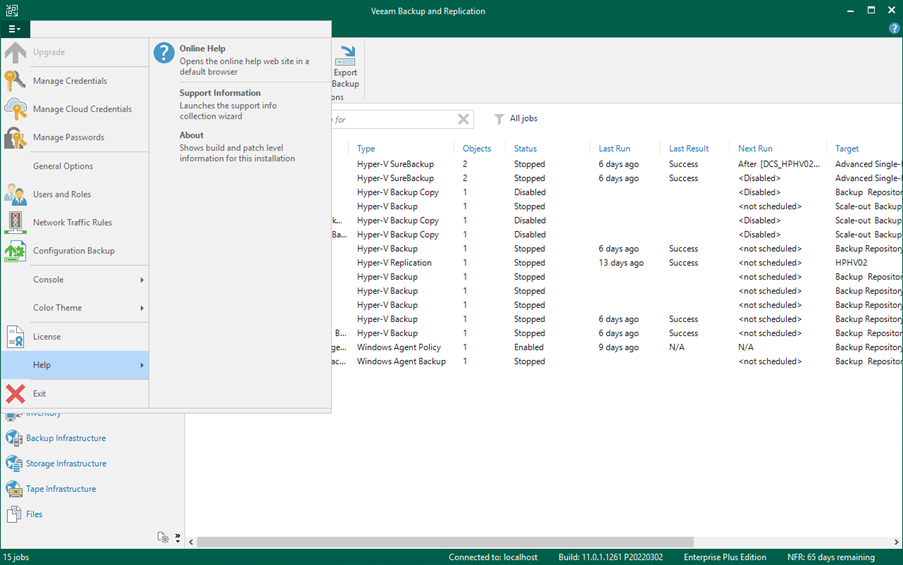Select the Windows Agent Backup row
The image size is (903, 565).
tap(617, 361)
